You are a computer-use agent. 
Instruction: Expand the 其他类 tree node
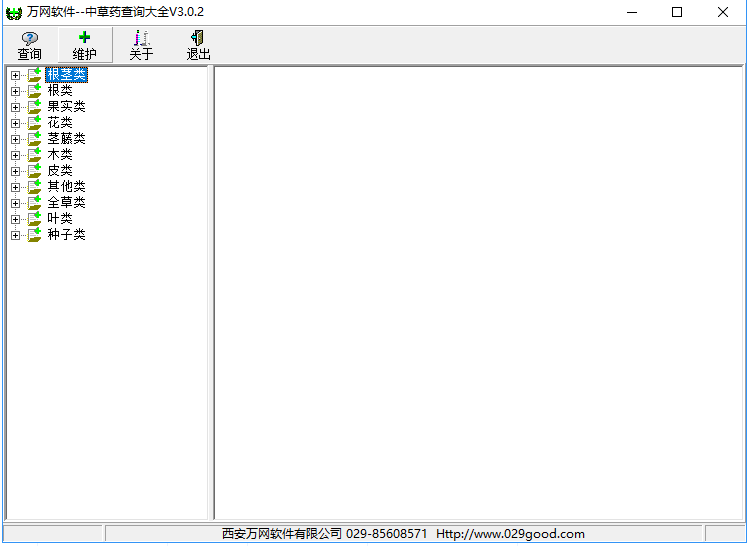[x=15, y=187]
